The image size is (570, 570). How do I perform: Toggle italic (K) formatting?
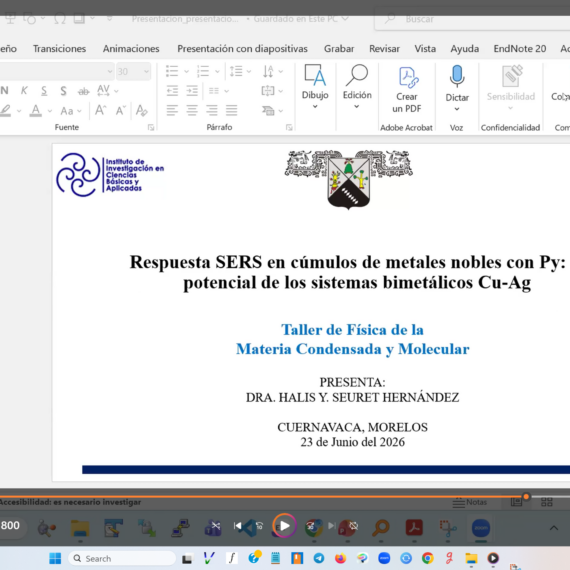pyautogui.click(x=24, y=91)
